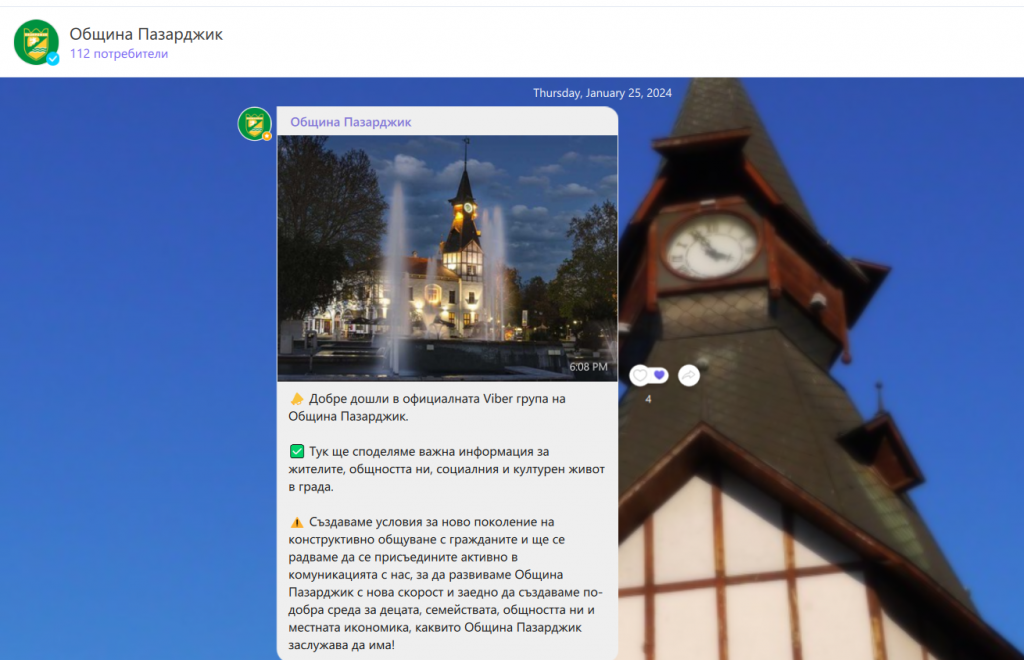Open sender name Община Пазарджик in message bubble
This screenshot has height=660, width=1024.
click(x=351, y=122)
